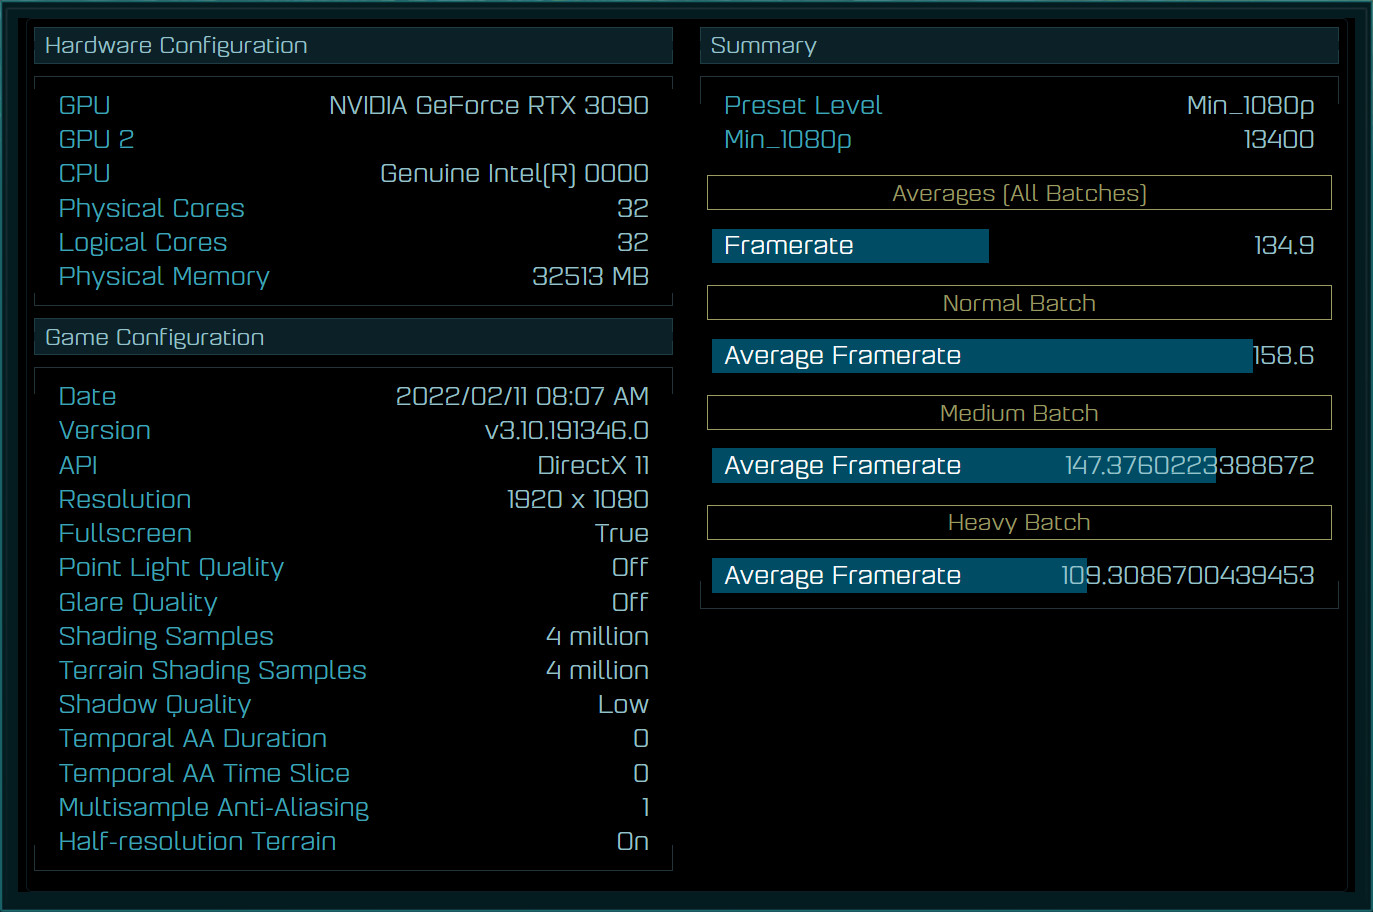Viewport: 1373px width, 912px height.
Task: Select the Summary panel header
Action: 1019,46
